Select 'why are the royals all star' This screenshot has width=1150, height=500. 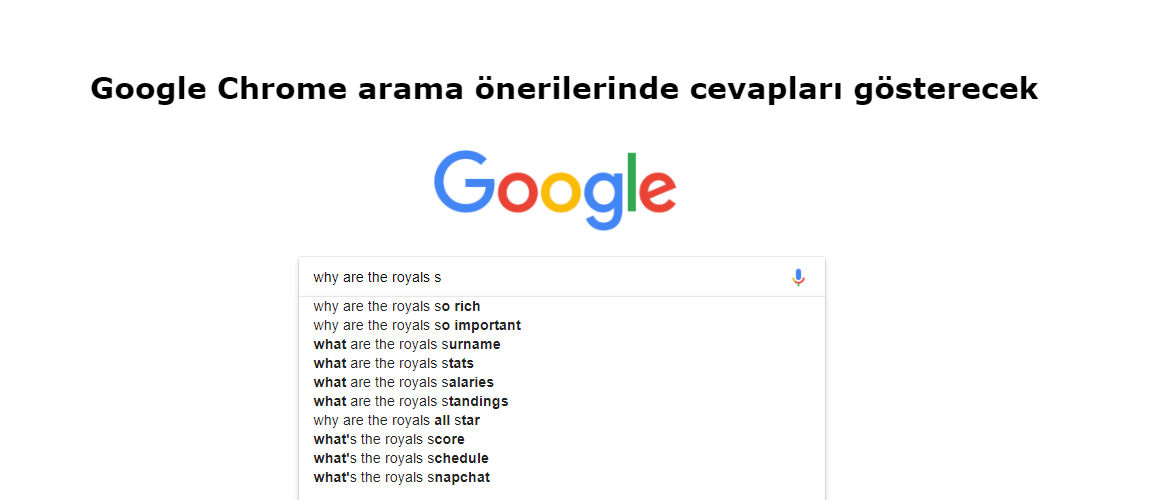click(397, 421)
